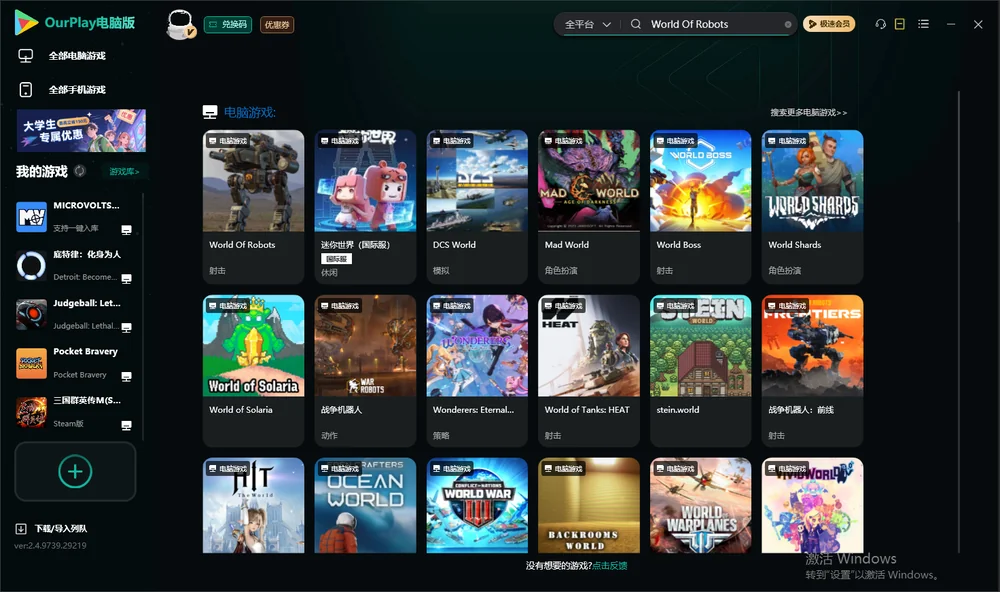Screen dimensions: 1000x592
Task: Open World Of Robots game card
Action: [253, 207]
